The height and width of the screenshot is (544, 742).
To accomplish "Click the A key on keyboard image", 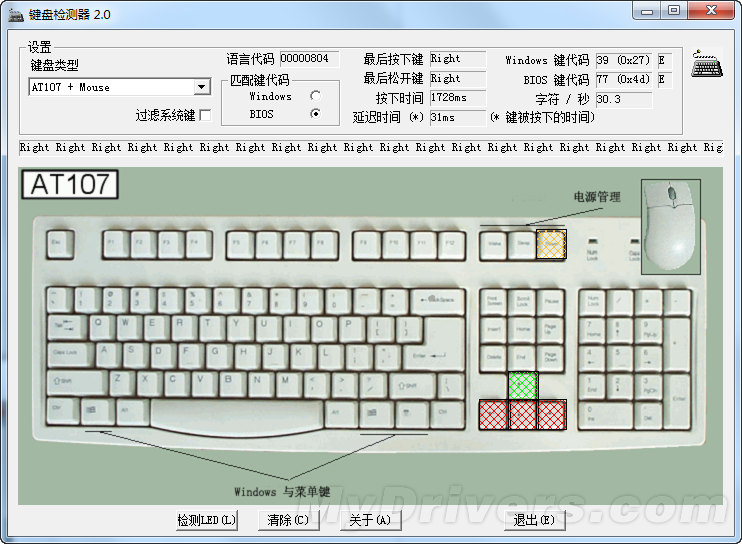I will coord(108,355).
